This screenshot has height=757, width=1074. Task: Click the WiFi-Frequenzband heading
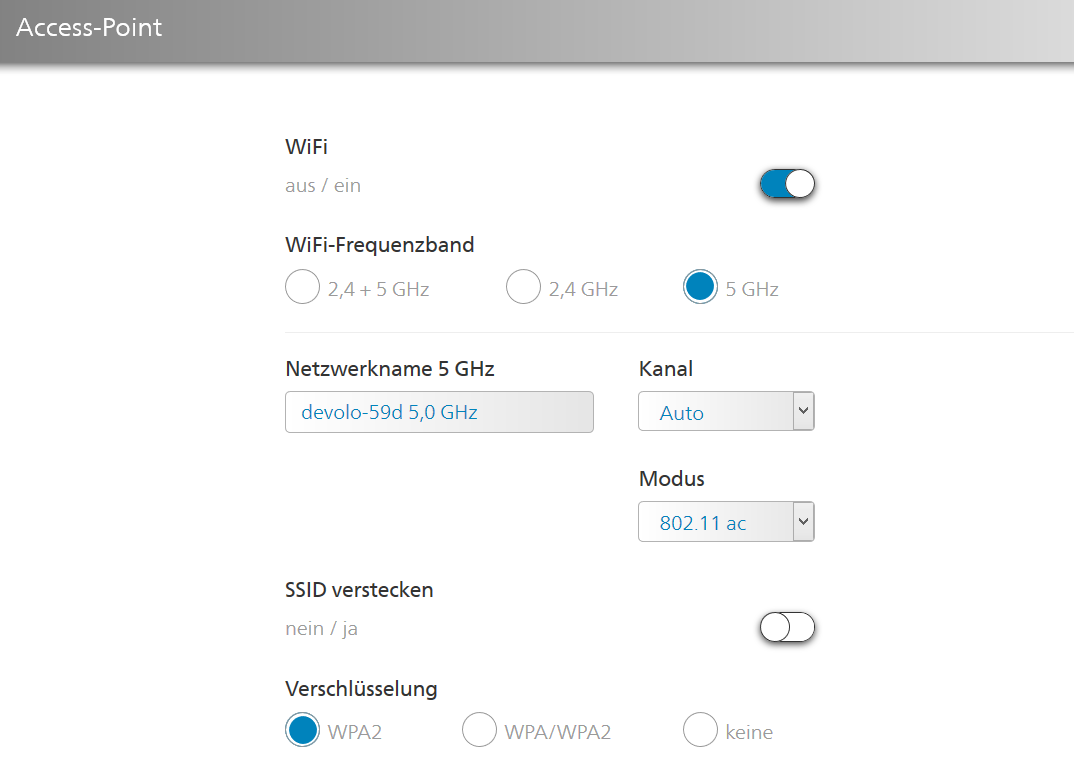tap(379, 245)
